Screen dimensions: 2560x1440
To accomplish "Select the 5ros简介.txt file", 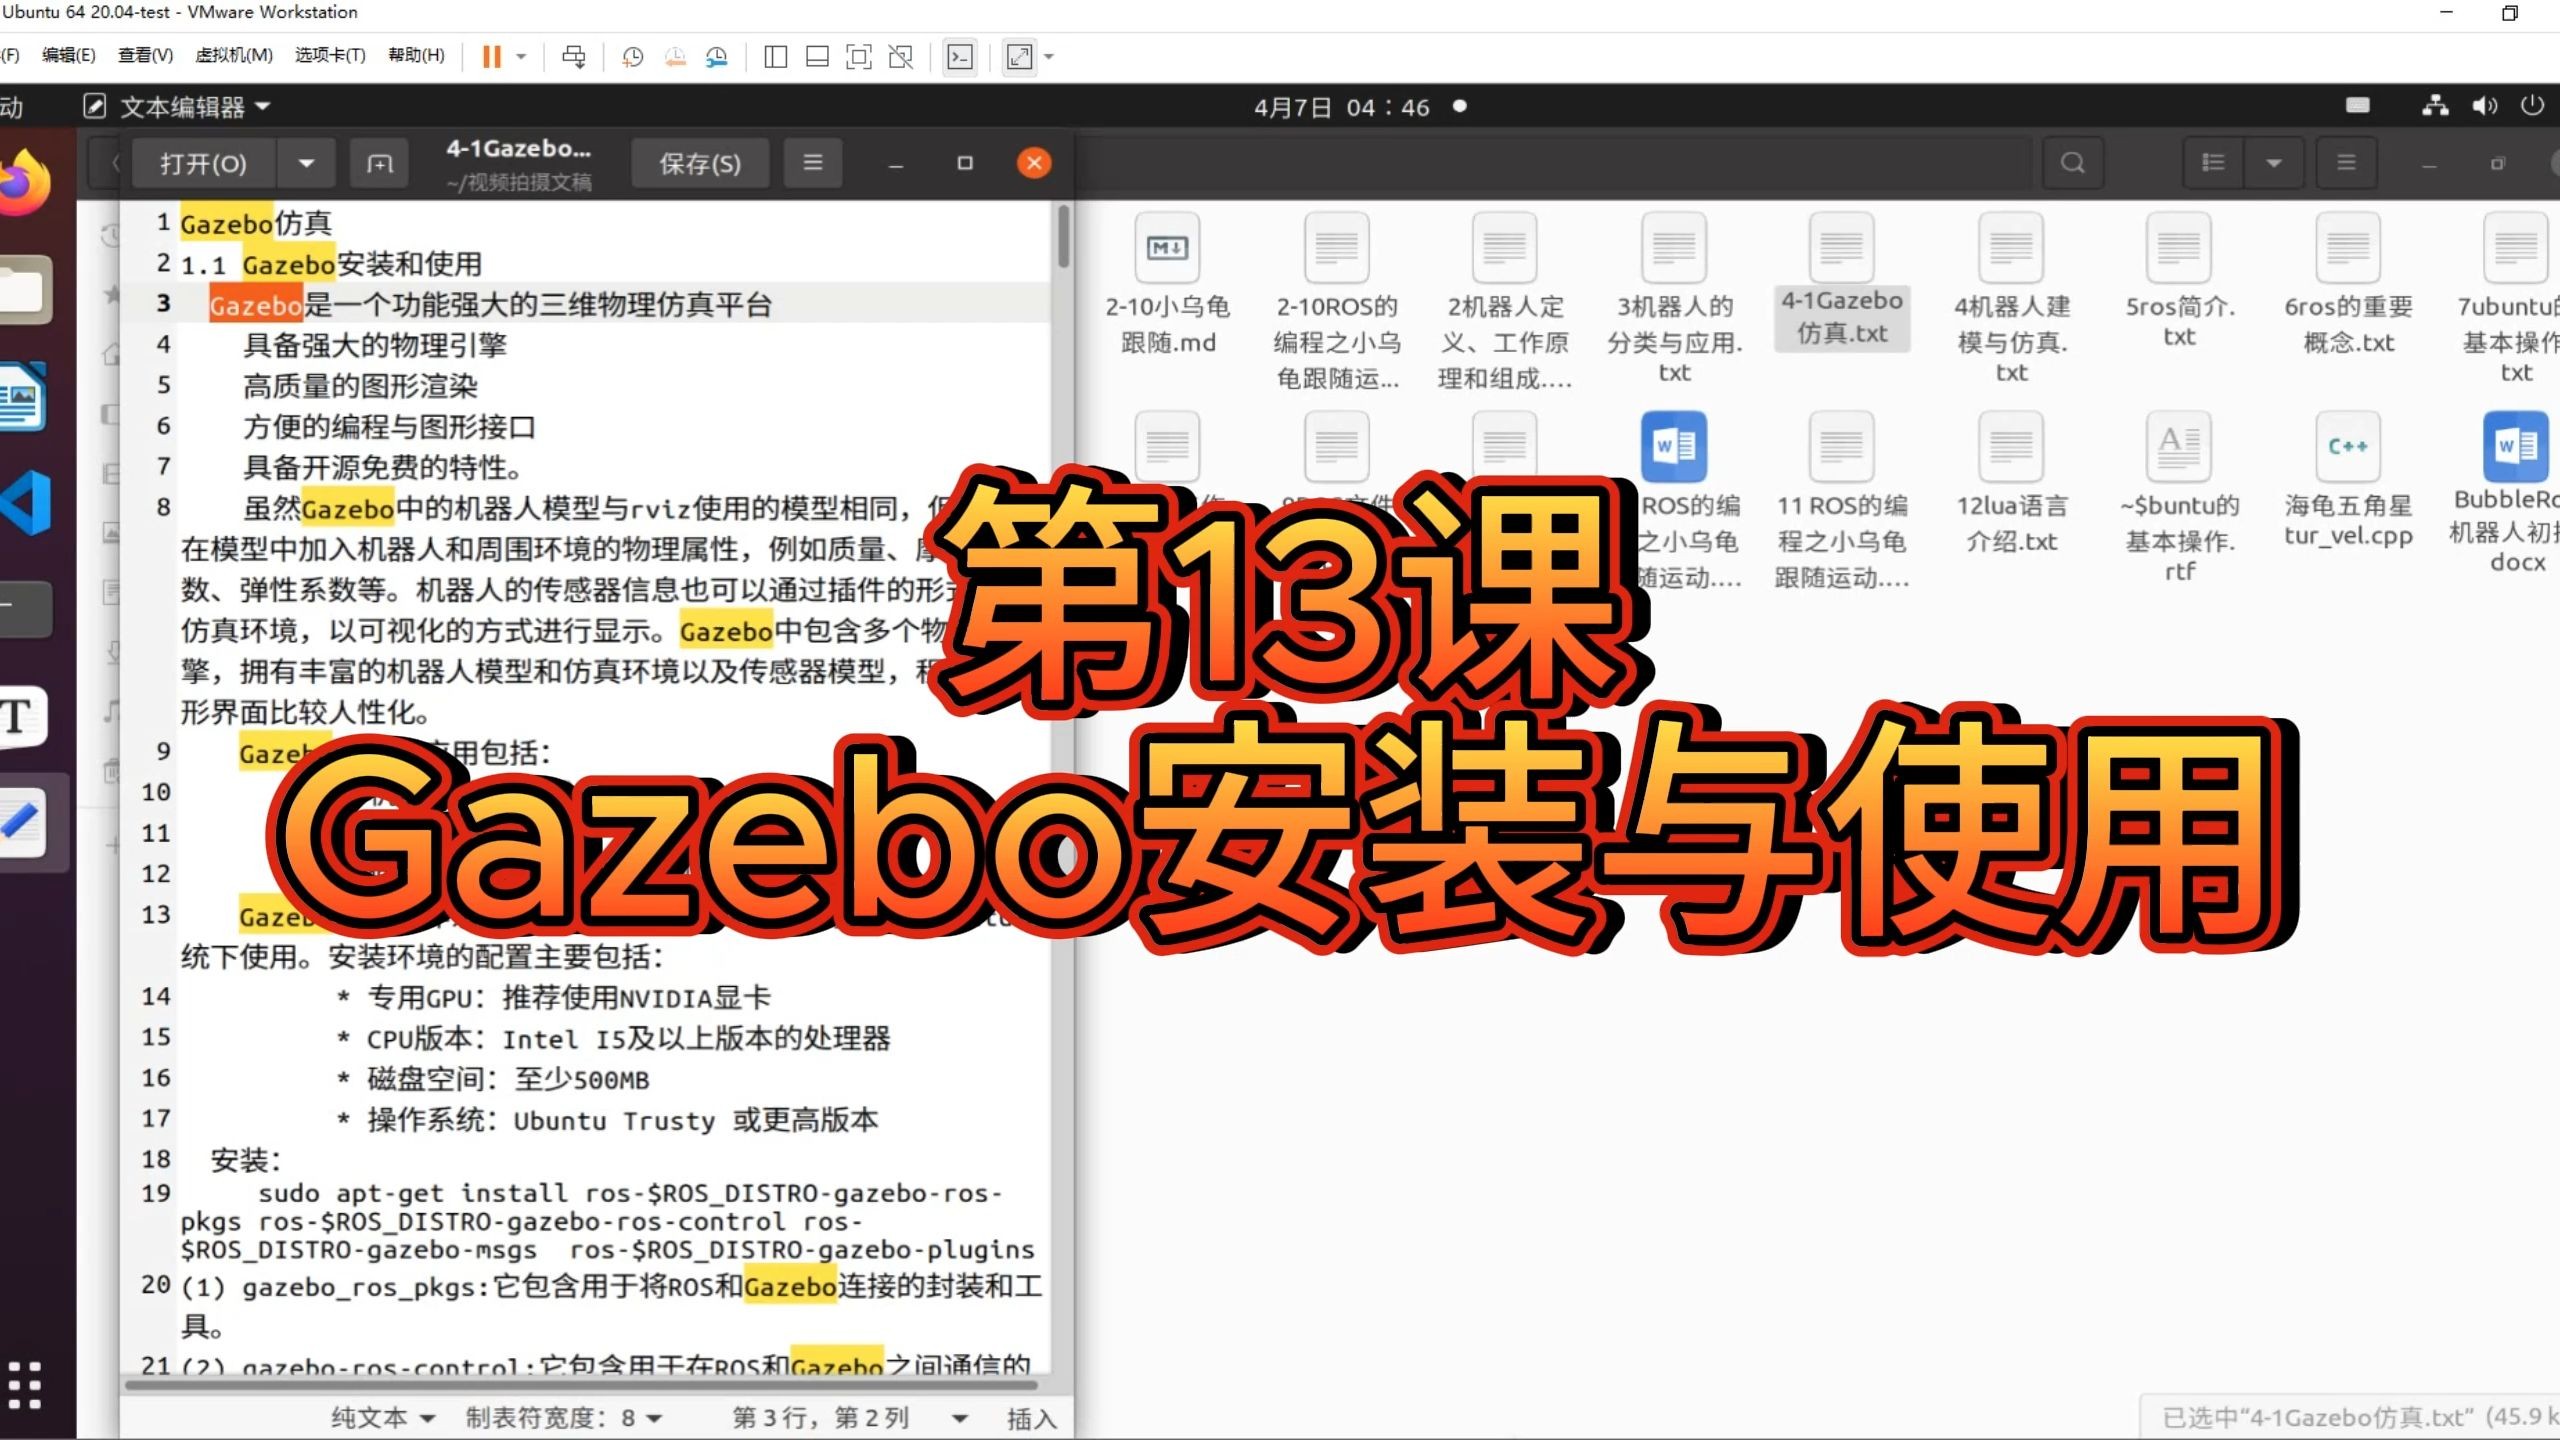I will point(2179,281).
